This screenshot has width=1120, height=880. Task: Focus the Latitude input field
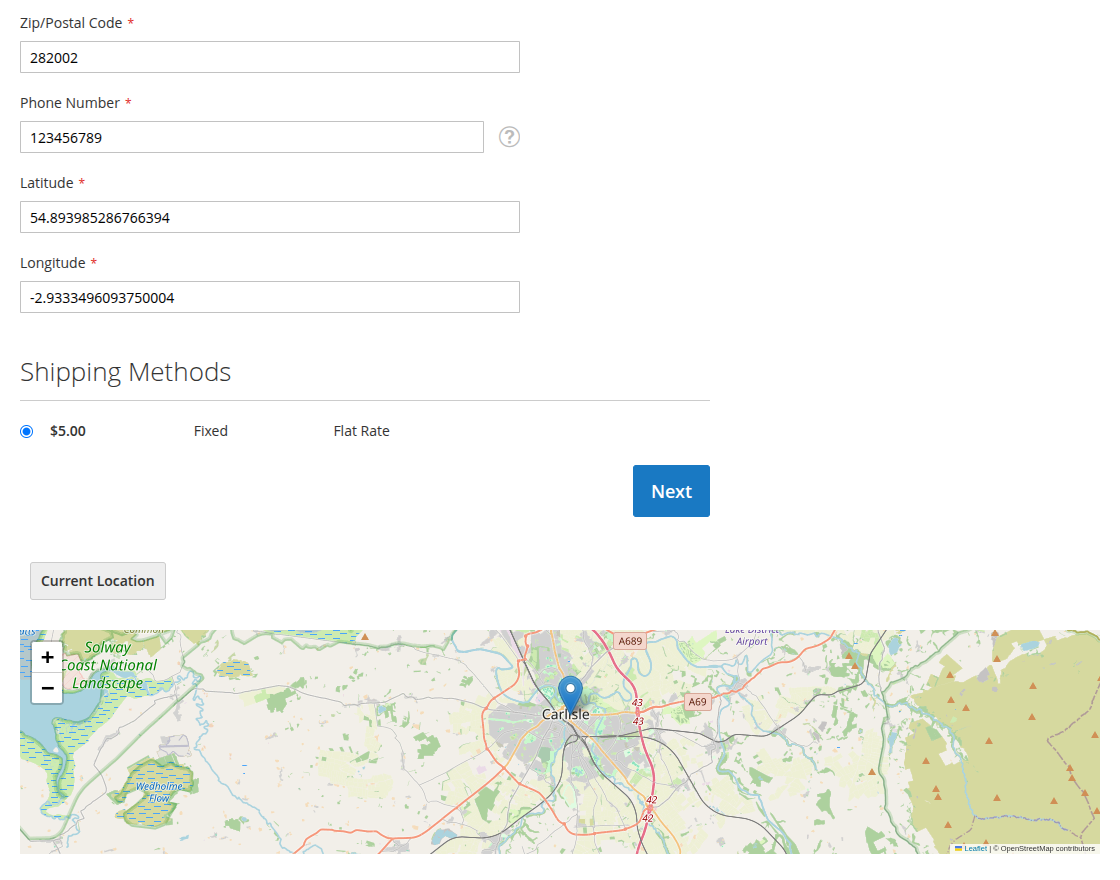(269, 217)
